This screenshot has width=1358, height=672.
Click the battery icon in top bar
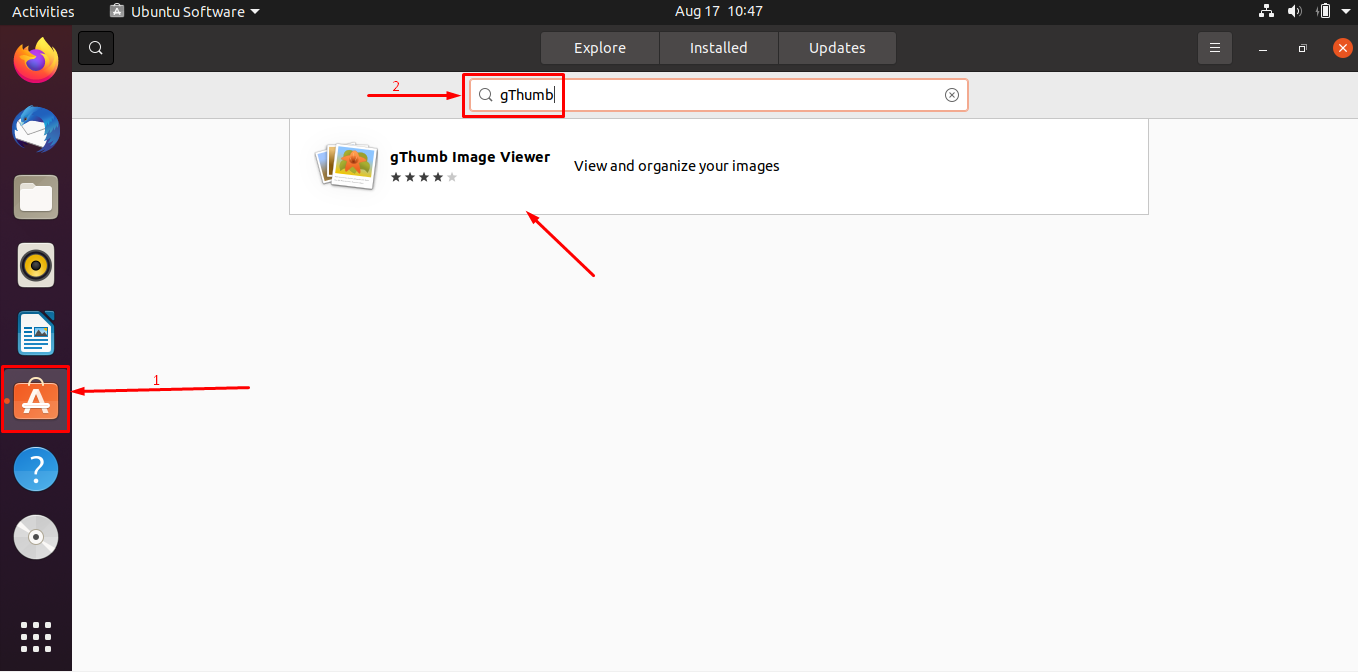tap(1323, 11)
